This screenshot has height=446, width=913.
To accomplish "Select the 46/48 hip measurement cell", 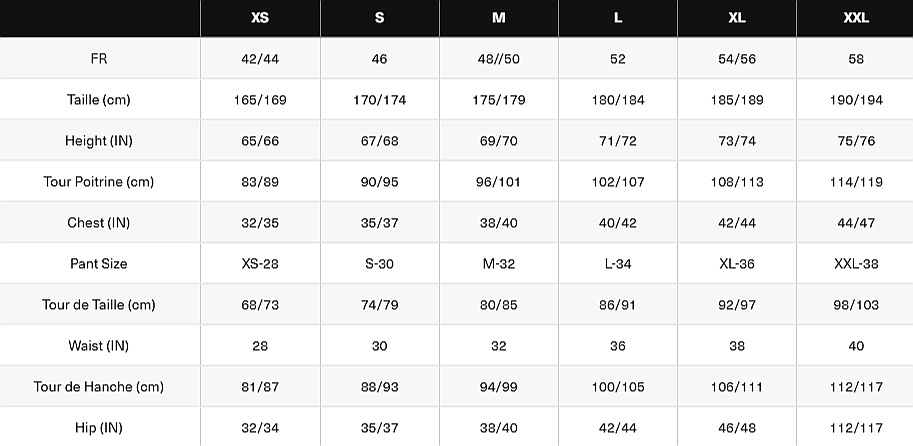I will [737, 428].
